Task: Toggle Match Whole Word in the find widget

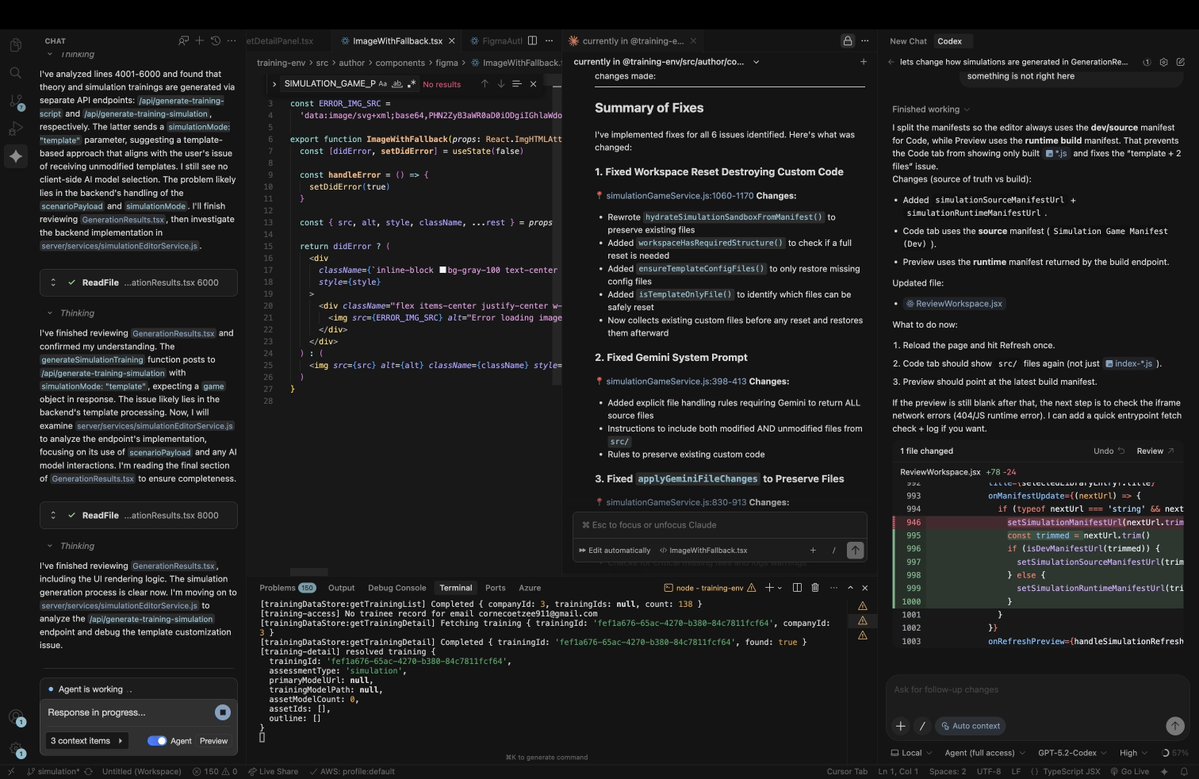Action: click(x=397, y=83)
